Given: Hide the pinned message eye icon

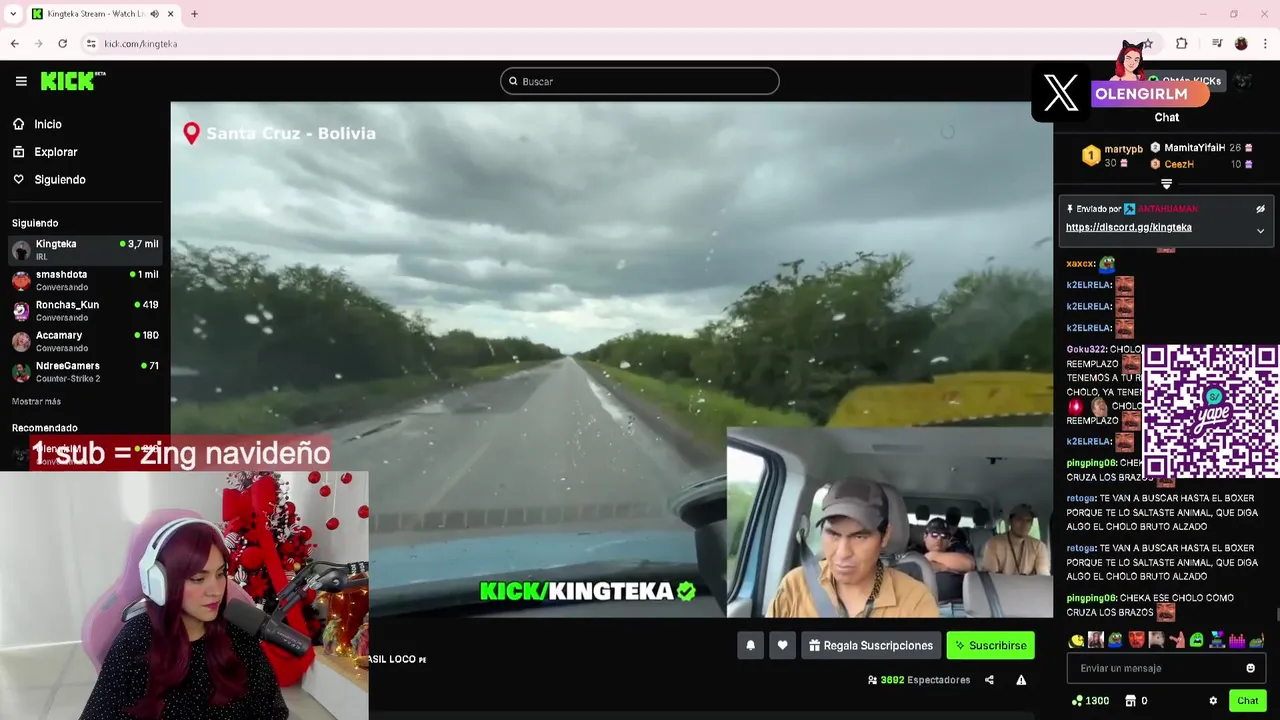Looking at the screenshot, I should [1260, 209].
